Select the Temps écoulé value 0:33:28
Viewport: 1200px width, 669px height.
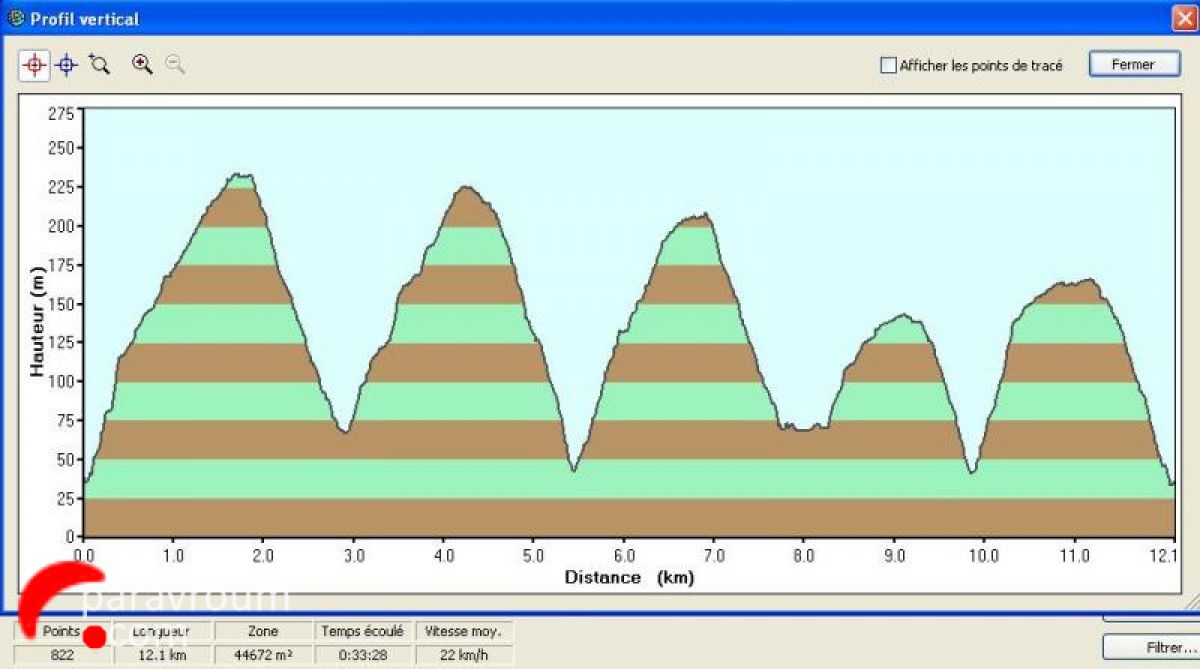click(x=362, y=655)
